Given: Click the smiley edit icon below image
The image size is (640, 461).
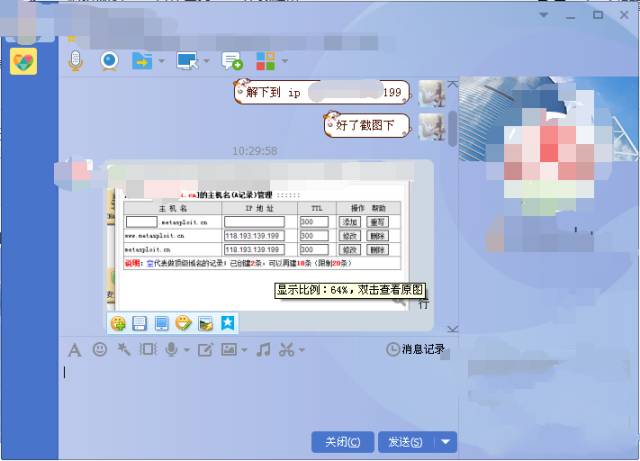Looking at the screenshot, I should pos(184,323).
